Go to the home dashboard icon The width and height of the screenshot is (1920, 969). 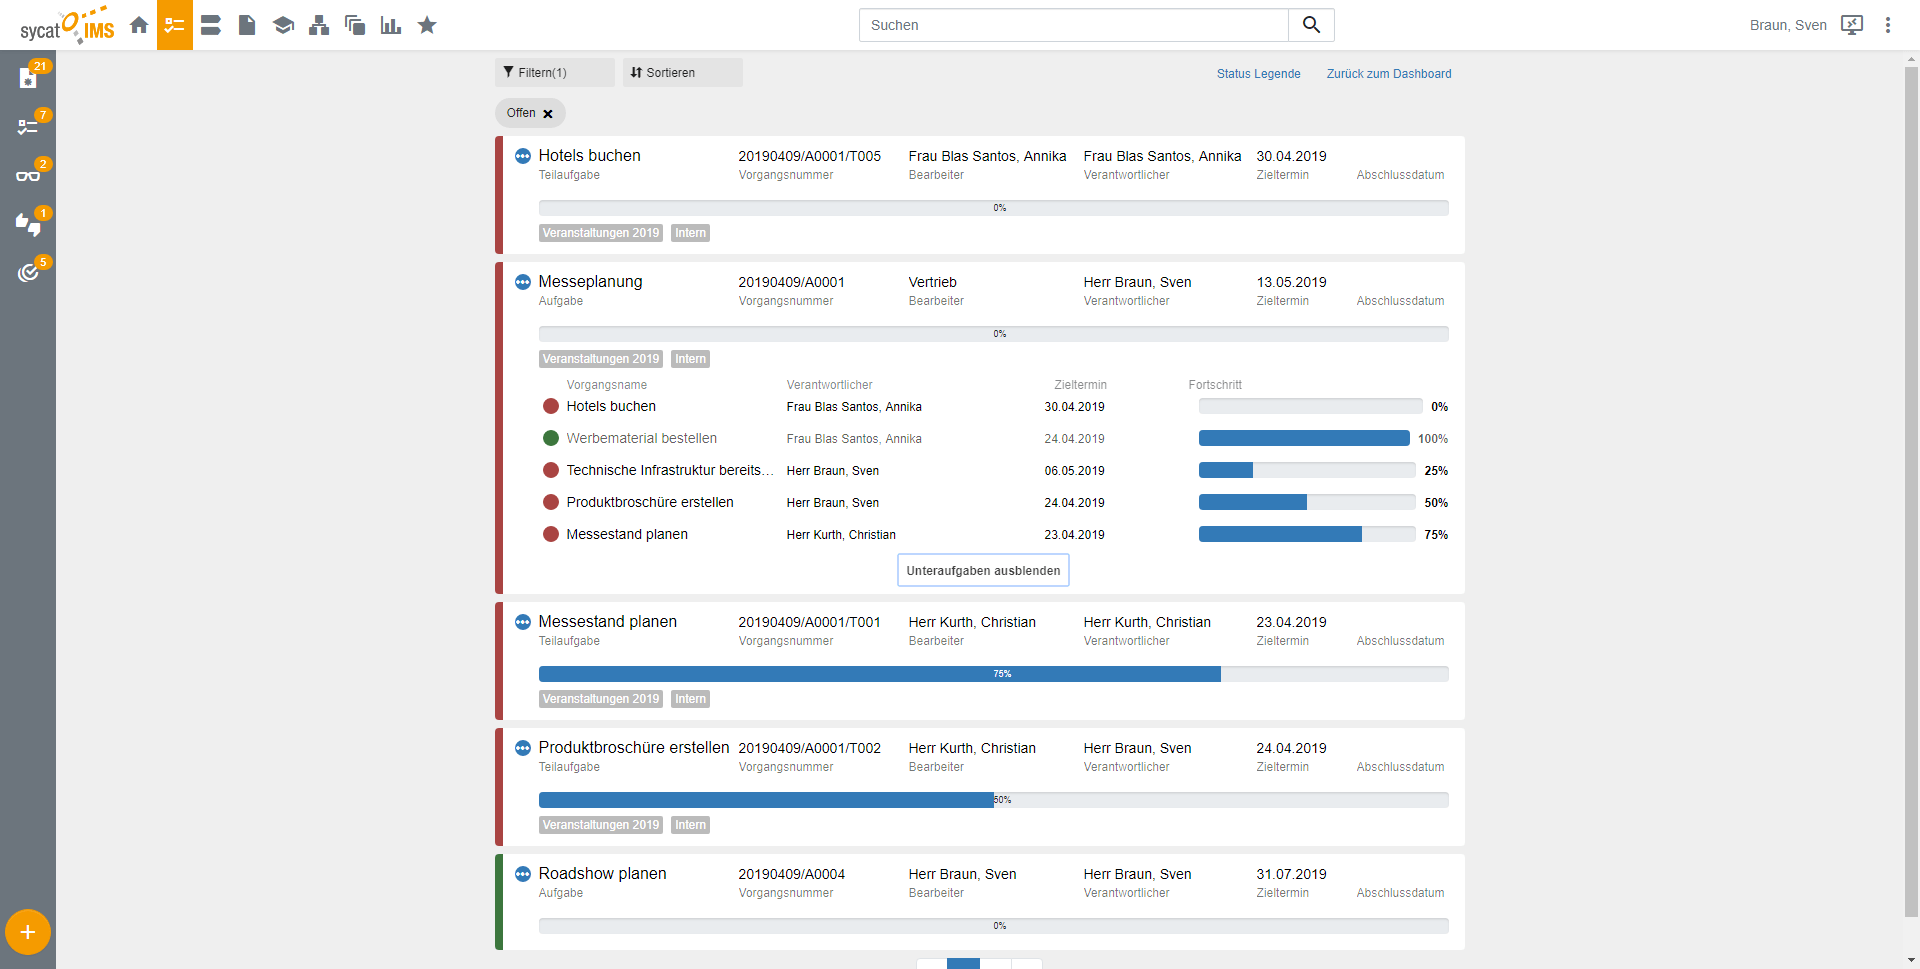pyautogui.click(x=139, y=25)
